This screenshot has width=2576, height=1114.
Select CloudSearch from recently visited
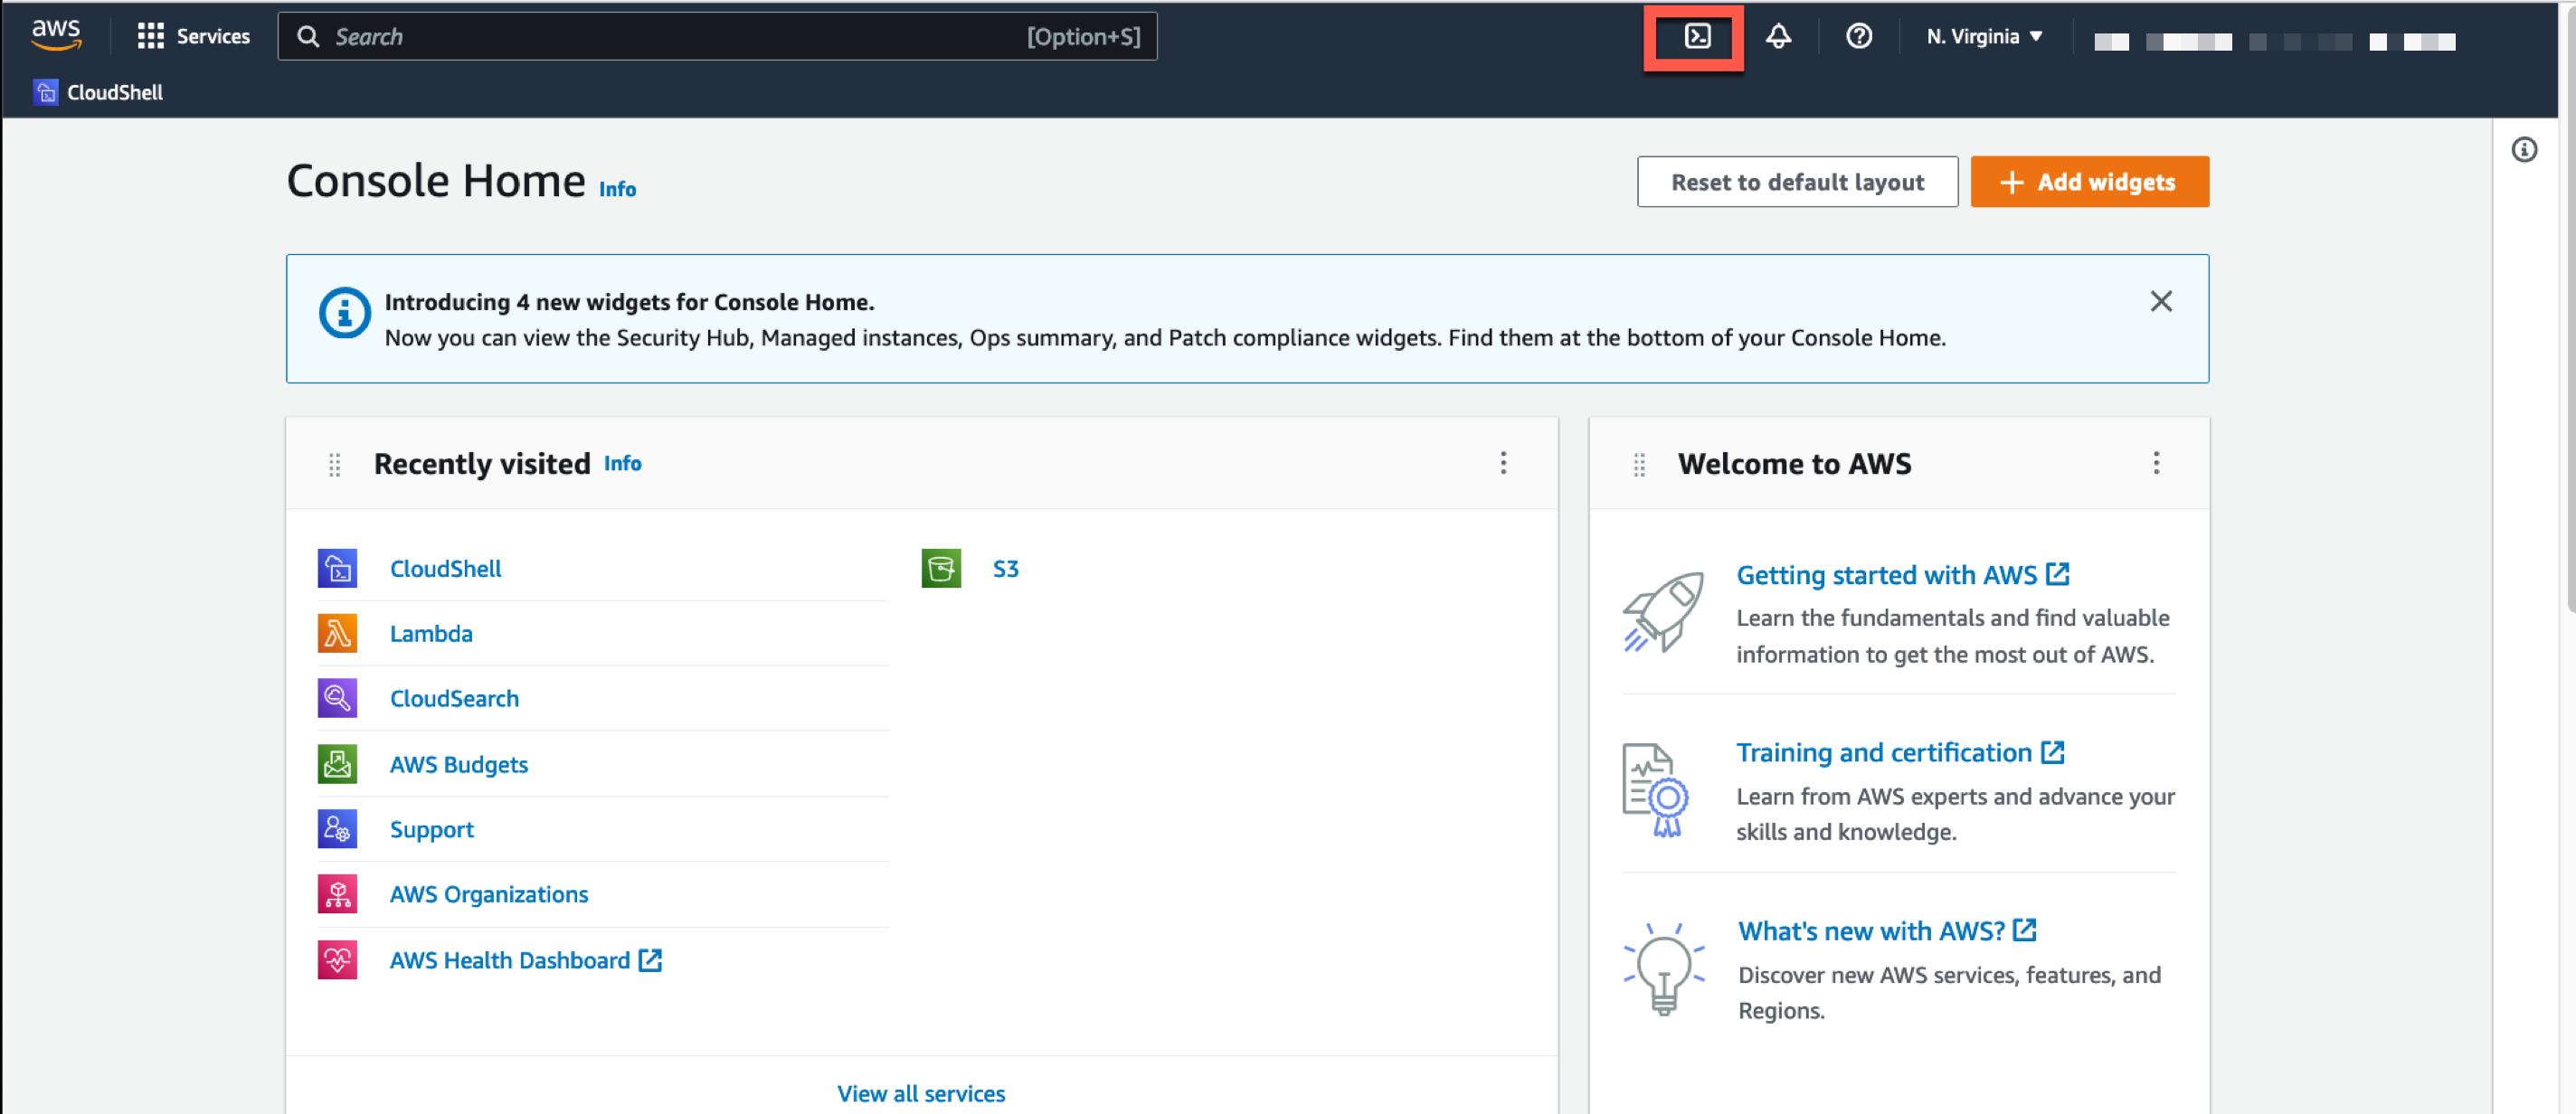pos(453,696)
